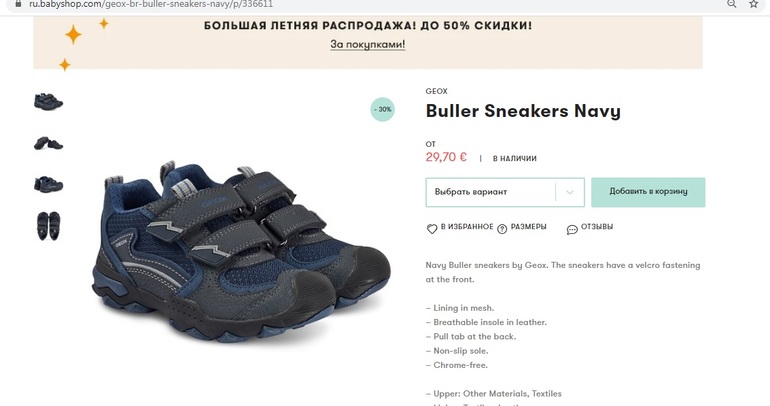This screenshot has height=406, width=770.
Task: Click the lock icon beside the URL
Action: tap(18, 3)
